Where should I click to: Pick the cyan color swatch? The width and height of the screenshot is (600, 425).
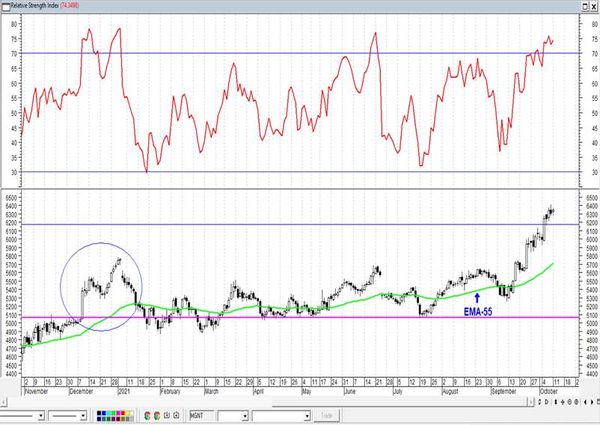(109, 413)
